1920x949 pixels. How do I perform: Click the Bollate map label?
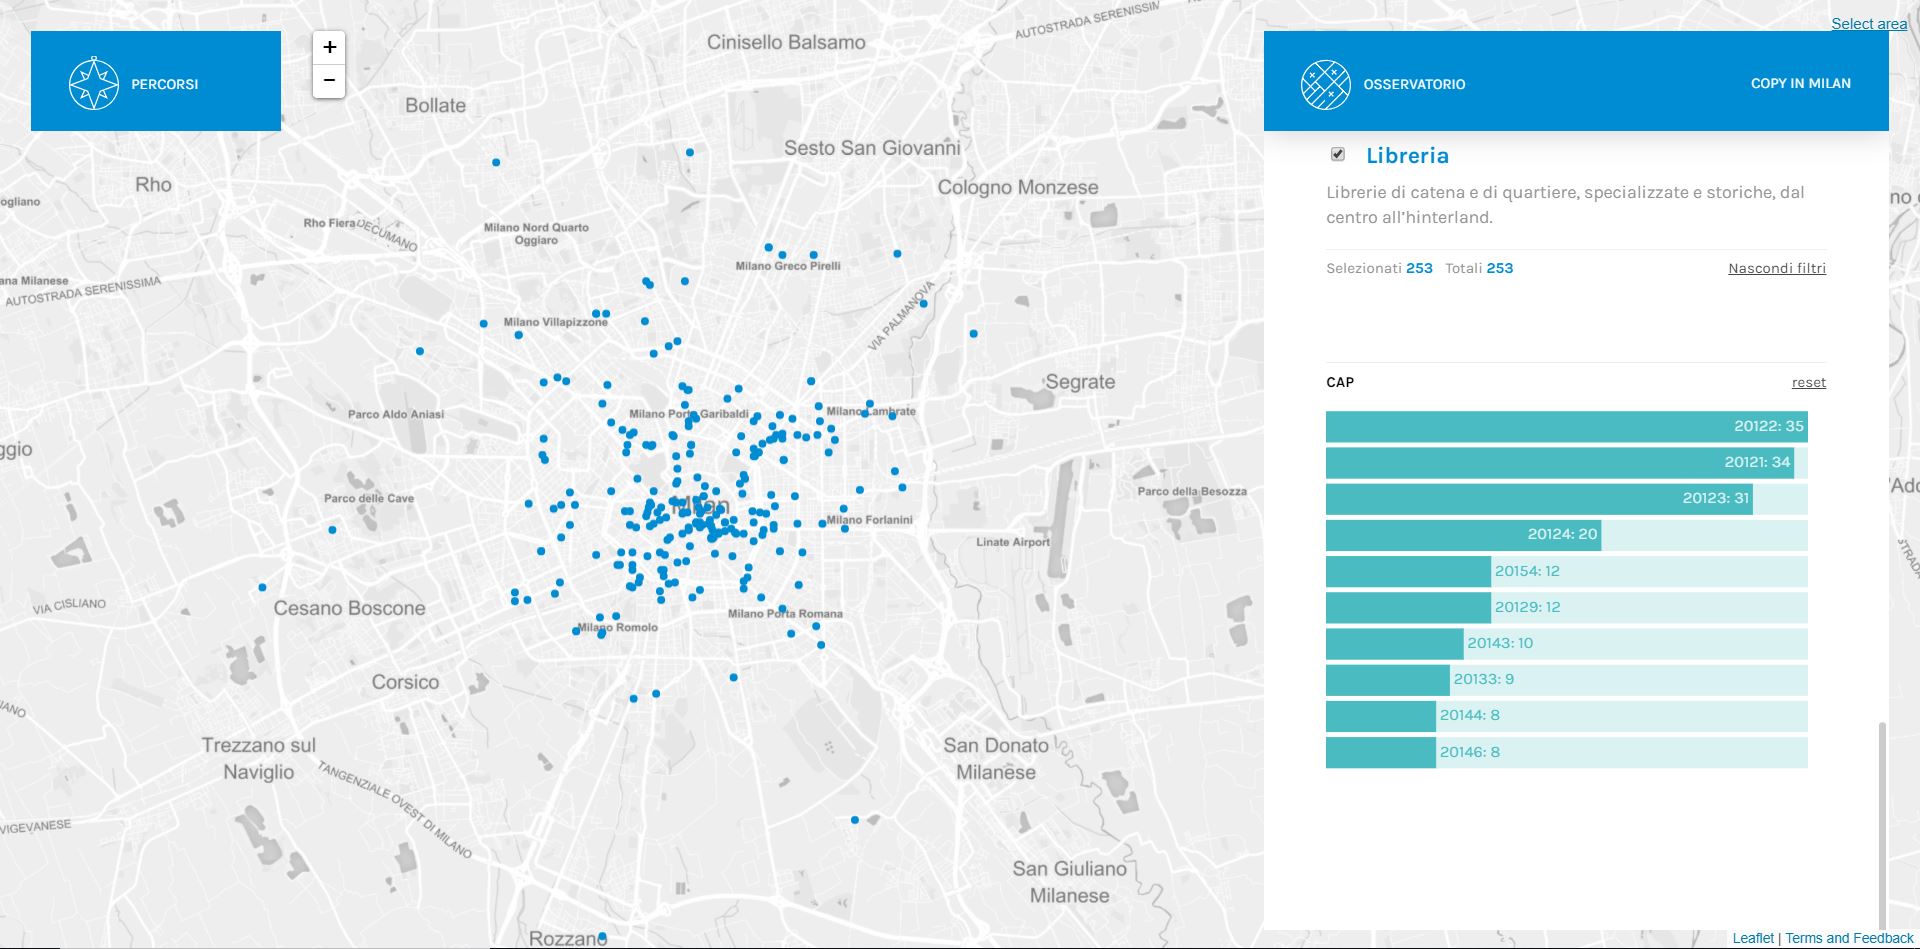click(435, 105)
